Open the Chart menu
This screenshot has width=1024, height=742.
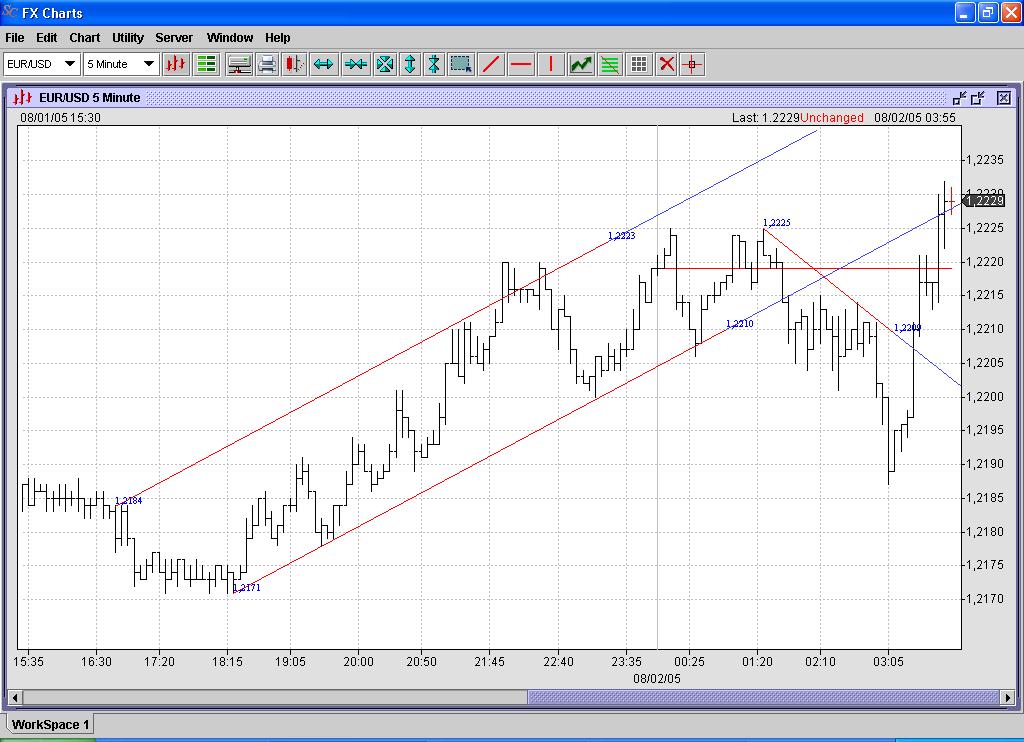[x=84, y=38]
